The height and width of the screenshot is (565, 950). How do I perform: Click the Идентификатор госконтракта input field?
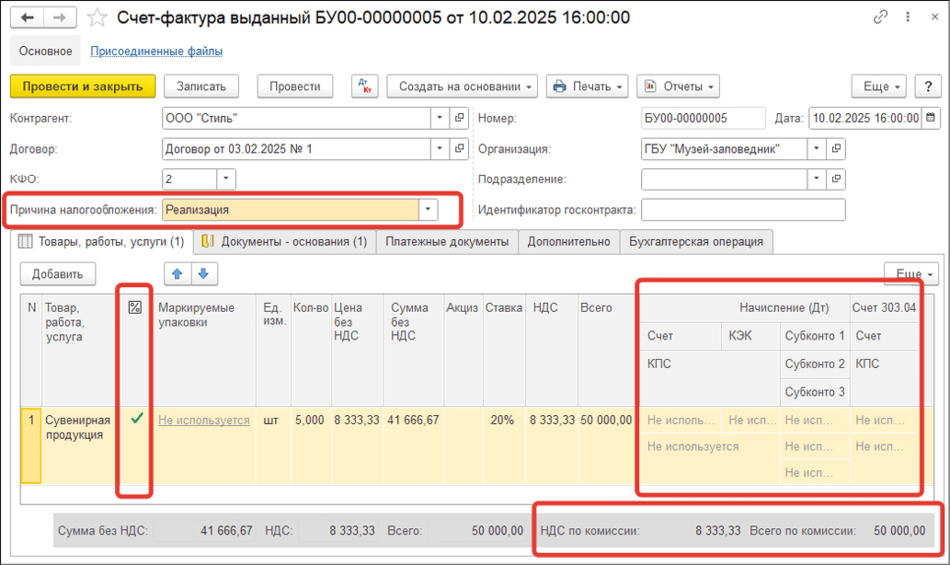coord(742,210)
